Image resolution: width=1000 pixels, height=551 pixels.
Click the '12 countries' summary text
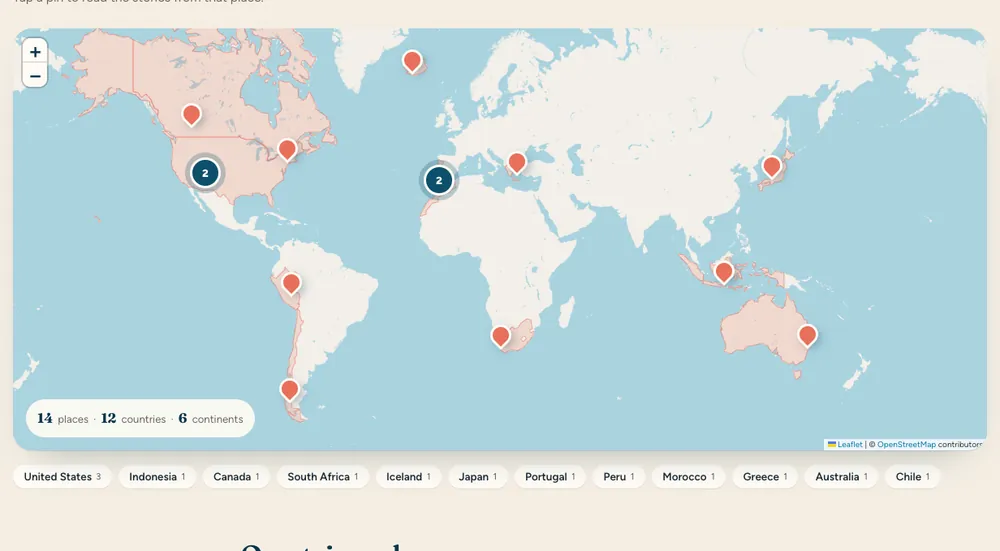point(133,418)
